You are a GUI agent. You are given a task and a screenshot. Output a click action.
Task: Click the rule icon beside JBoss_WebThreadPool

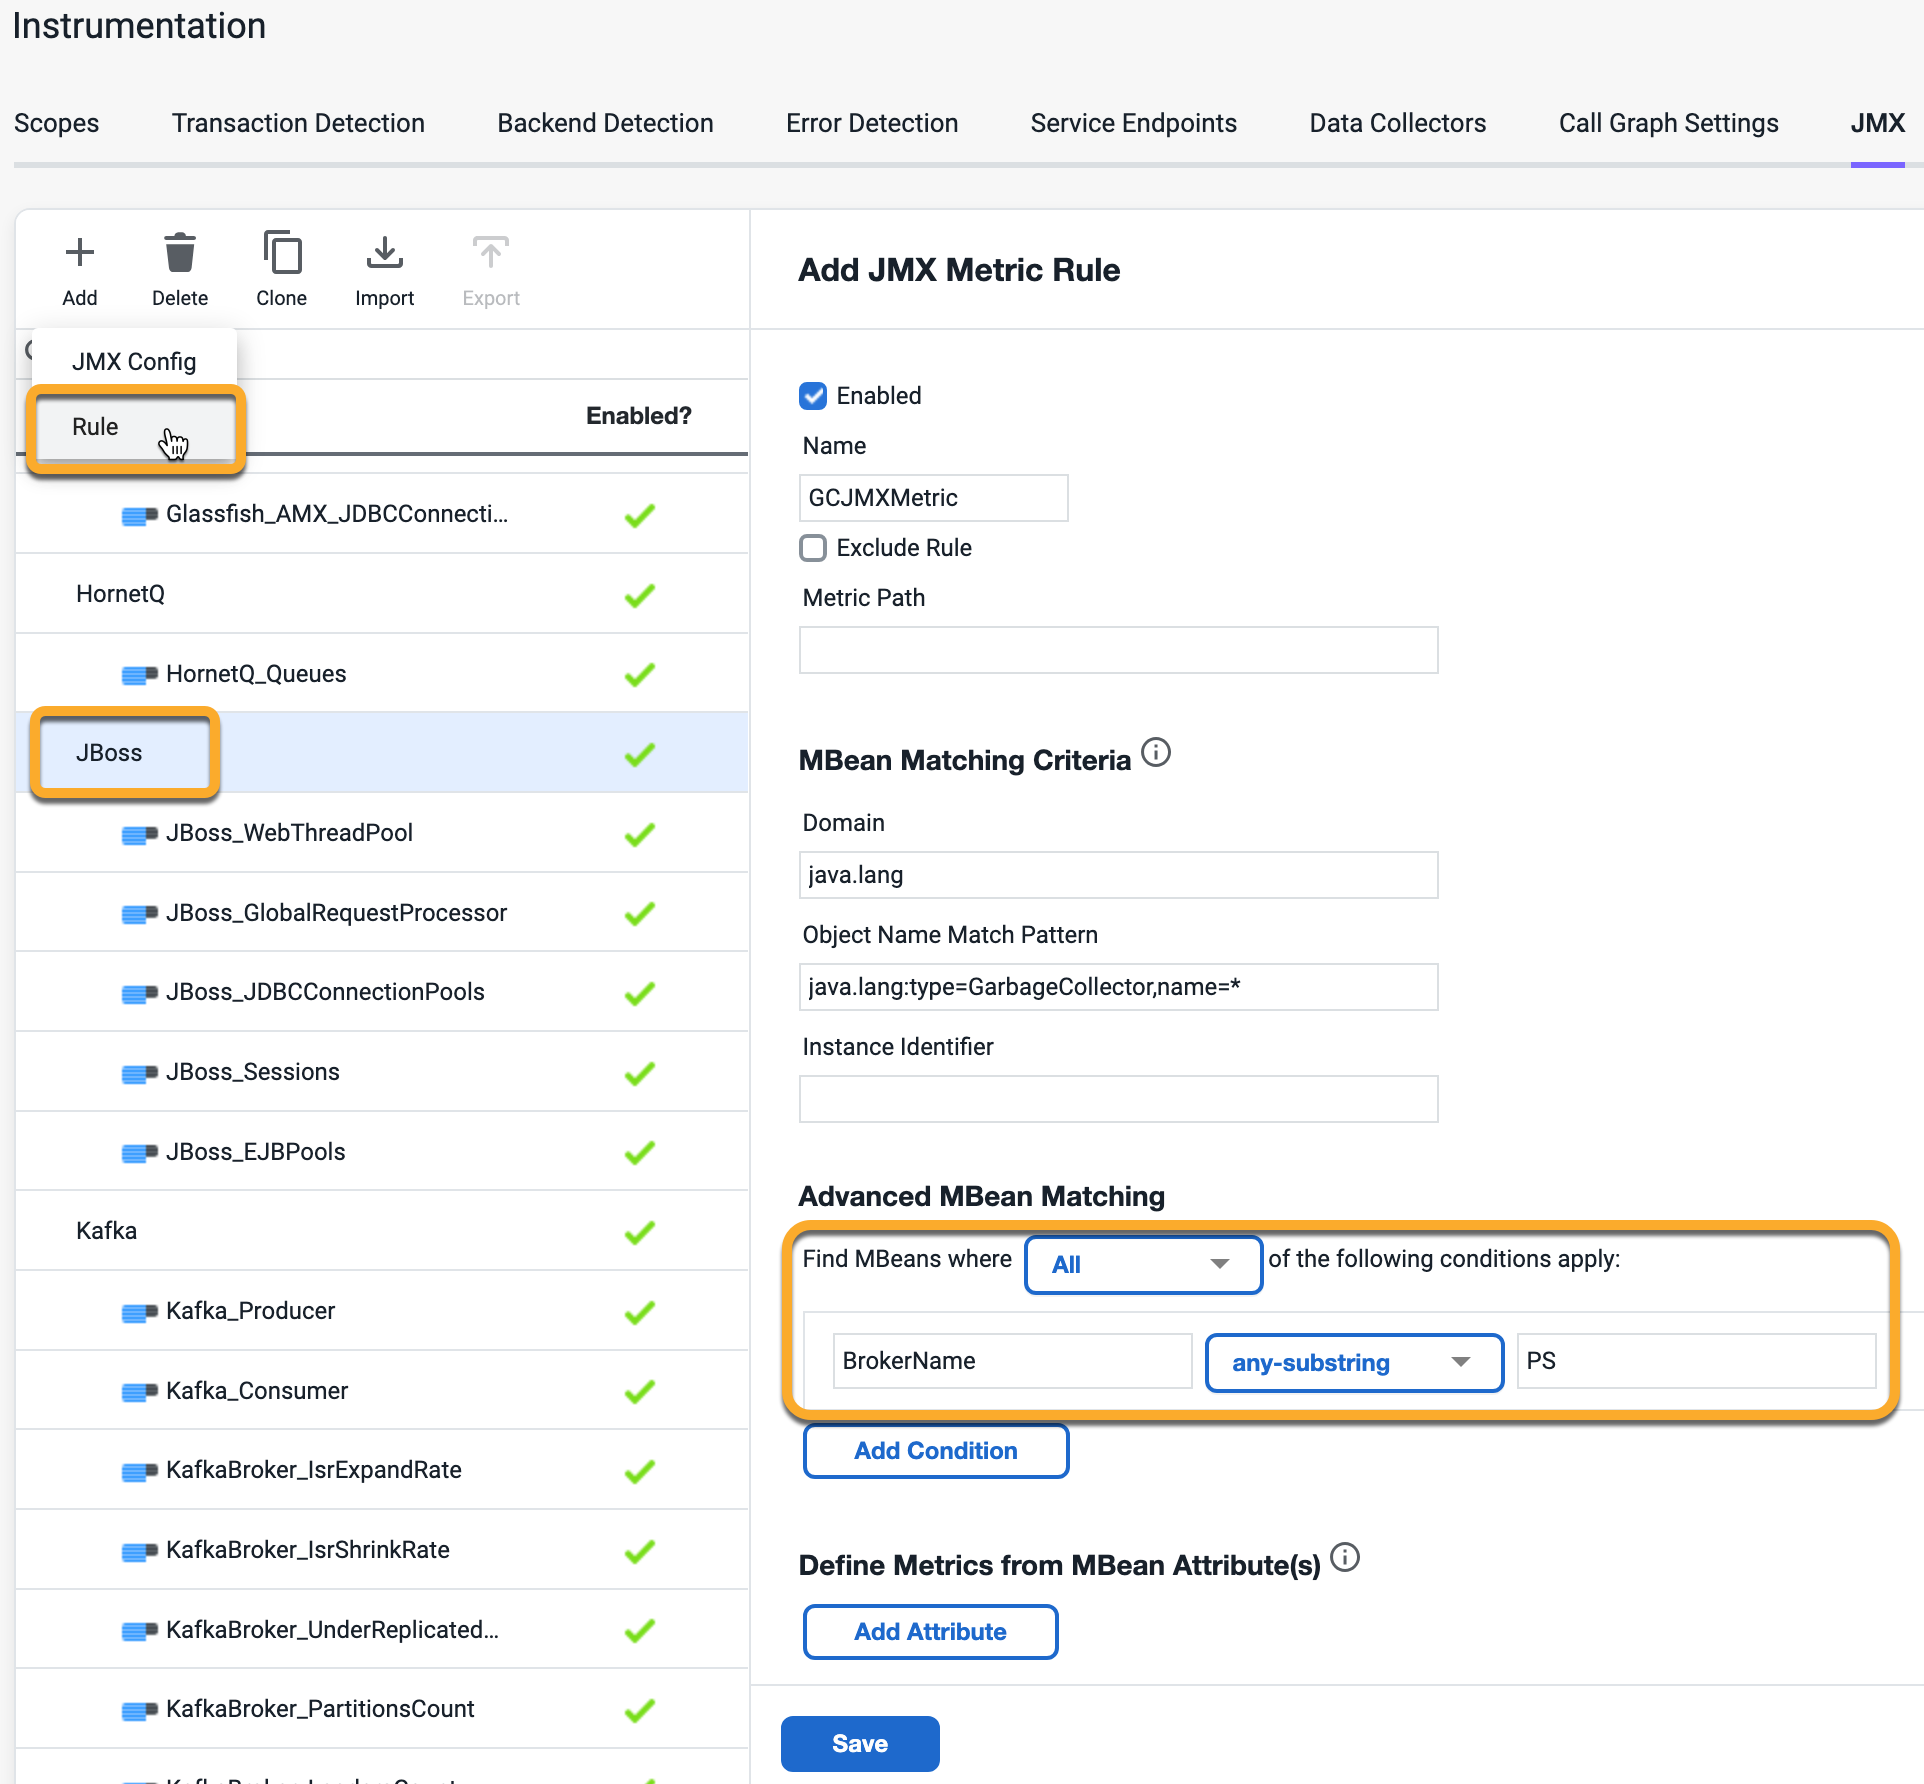point(139,834)
